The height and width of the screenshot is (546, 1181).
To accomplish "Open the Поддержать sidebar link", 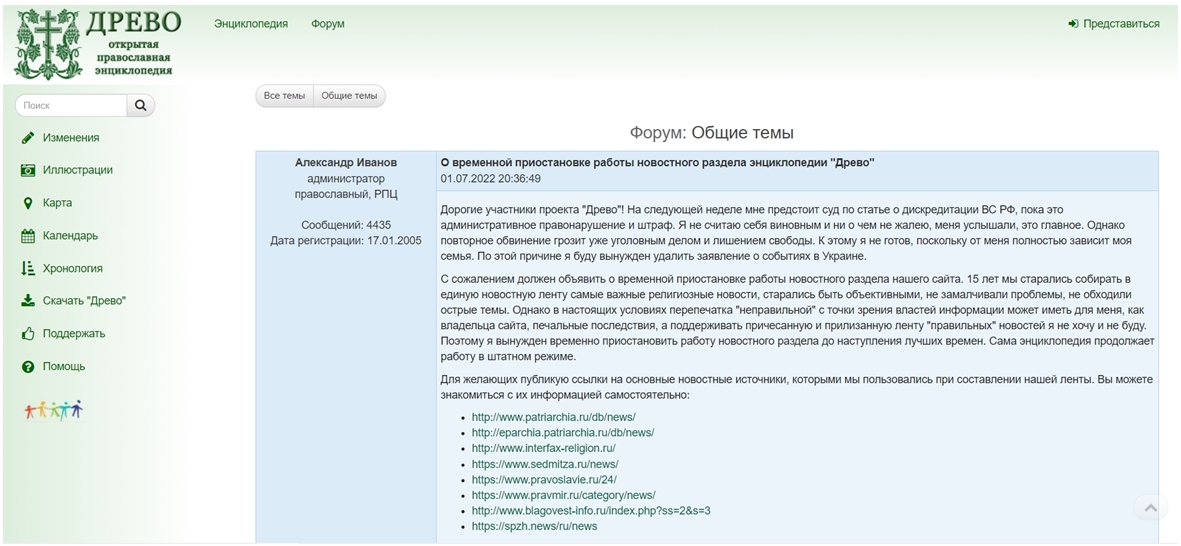I will (74, 334).
